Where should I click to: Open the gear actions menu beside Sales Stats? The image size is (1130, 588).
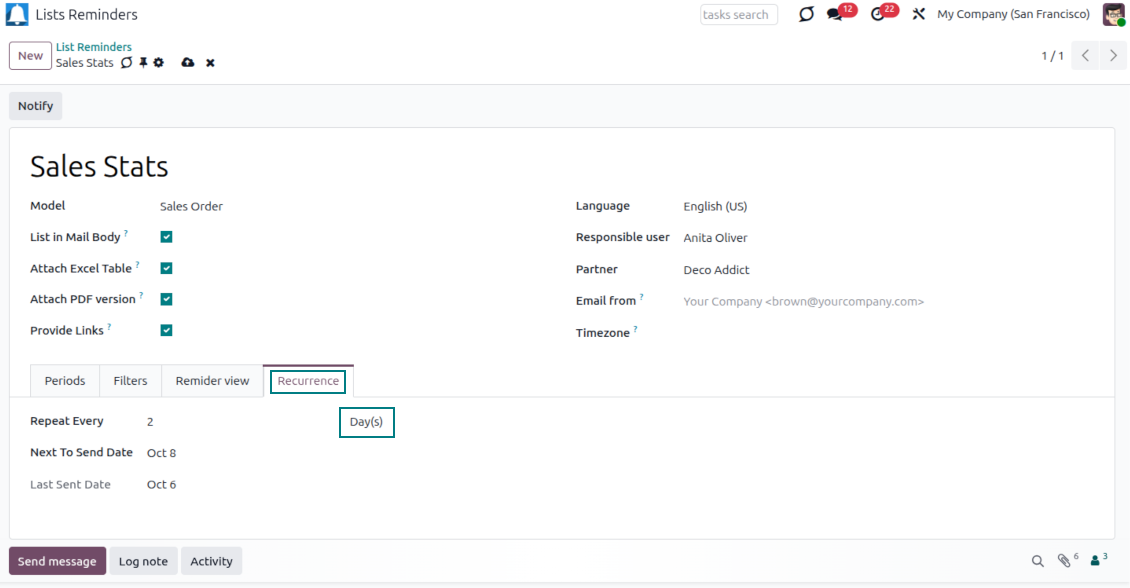pyautogui.click(x=159, y=63)
